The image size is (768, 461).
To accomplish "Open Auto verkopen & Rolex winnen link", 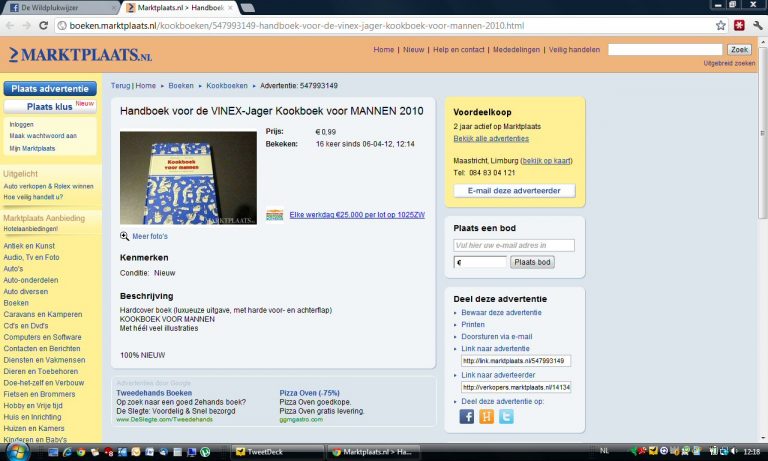I will click(x=48, y=186).
